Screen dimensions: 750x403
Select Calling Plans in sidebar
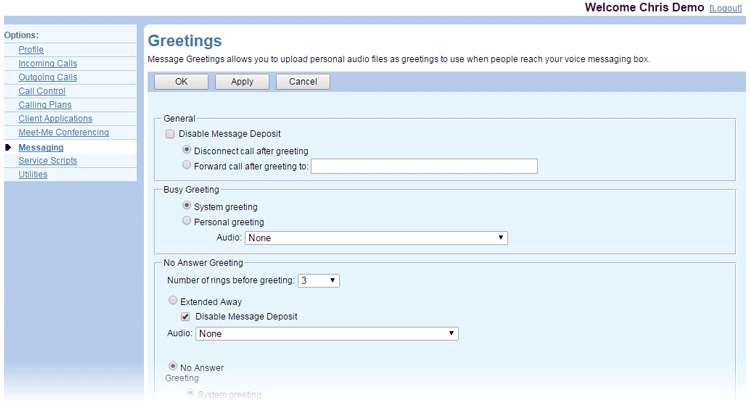(44, 105)
